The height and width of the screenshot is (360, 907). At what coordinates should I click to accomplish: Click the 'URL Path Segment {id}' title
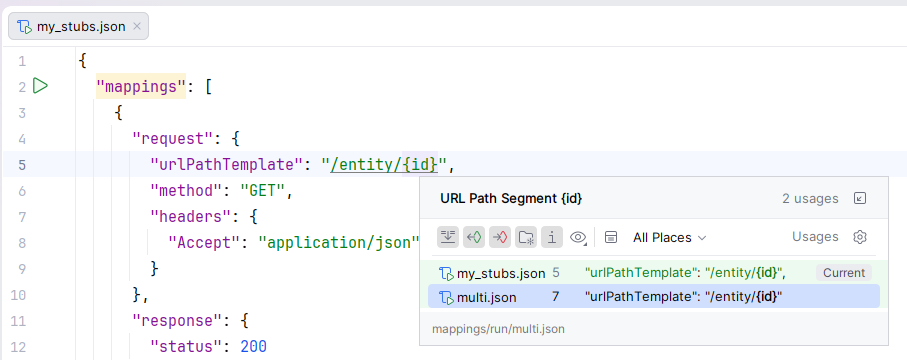click(511, 199)
